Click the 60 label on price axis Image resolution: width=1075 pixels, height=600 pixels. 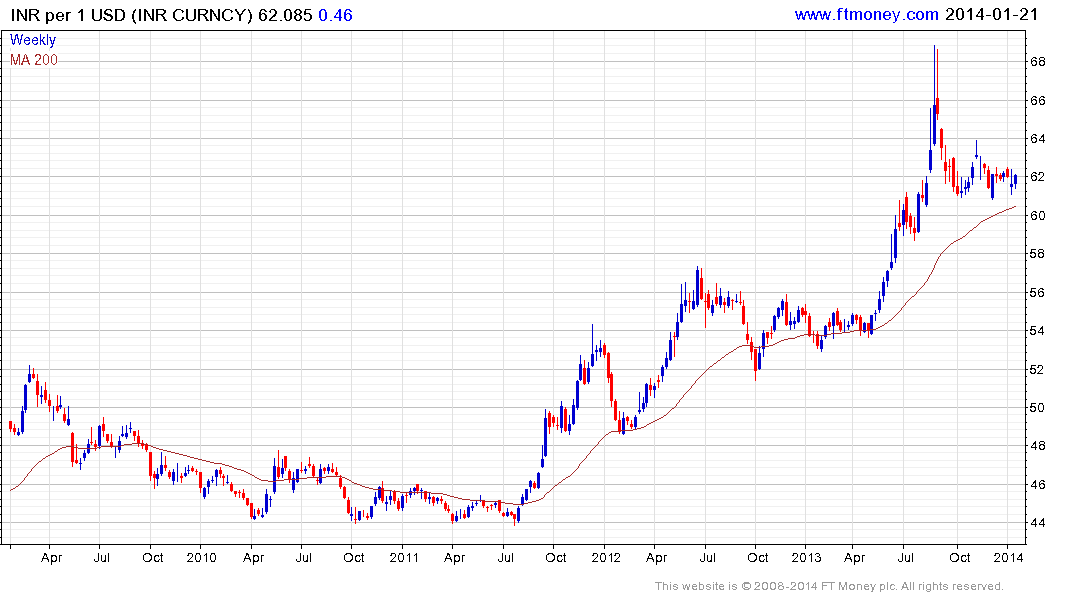1037,216
